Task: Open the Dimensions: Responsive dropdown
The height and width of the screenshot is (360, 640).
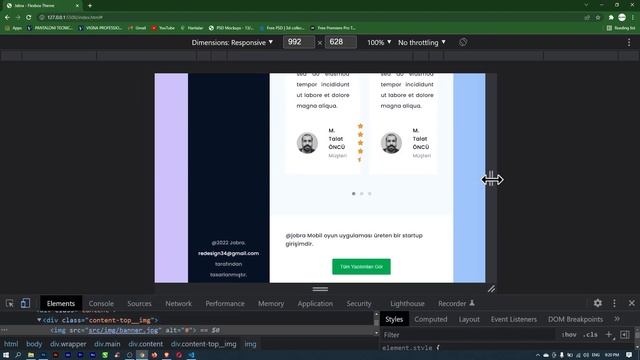Action: coord(232,42)
